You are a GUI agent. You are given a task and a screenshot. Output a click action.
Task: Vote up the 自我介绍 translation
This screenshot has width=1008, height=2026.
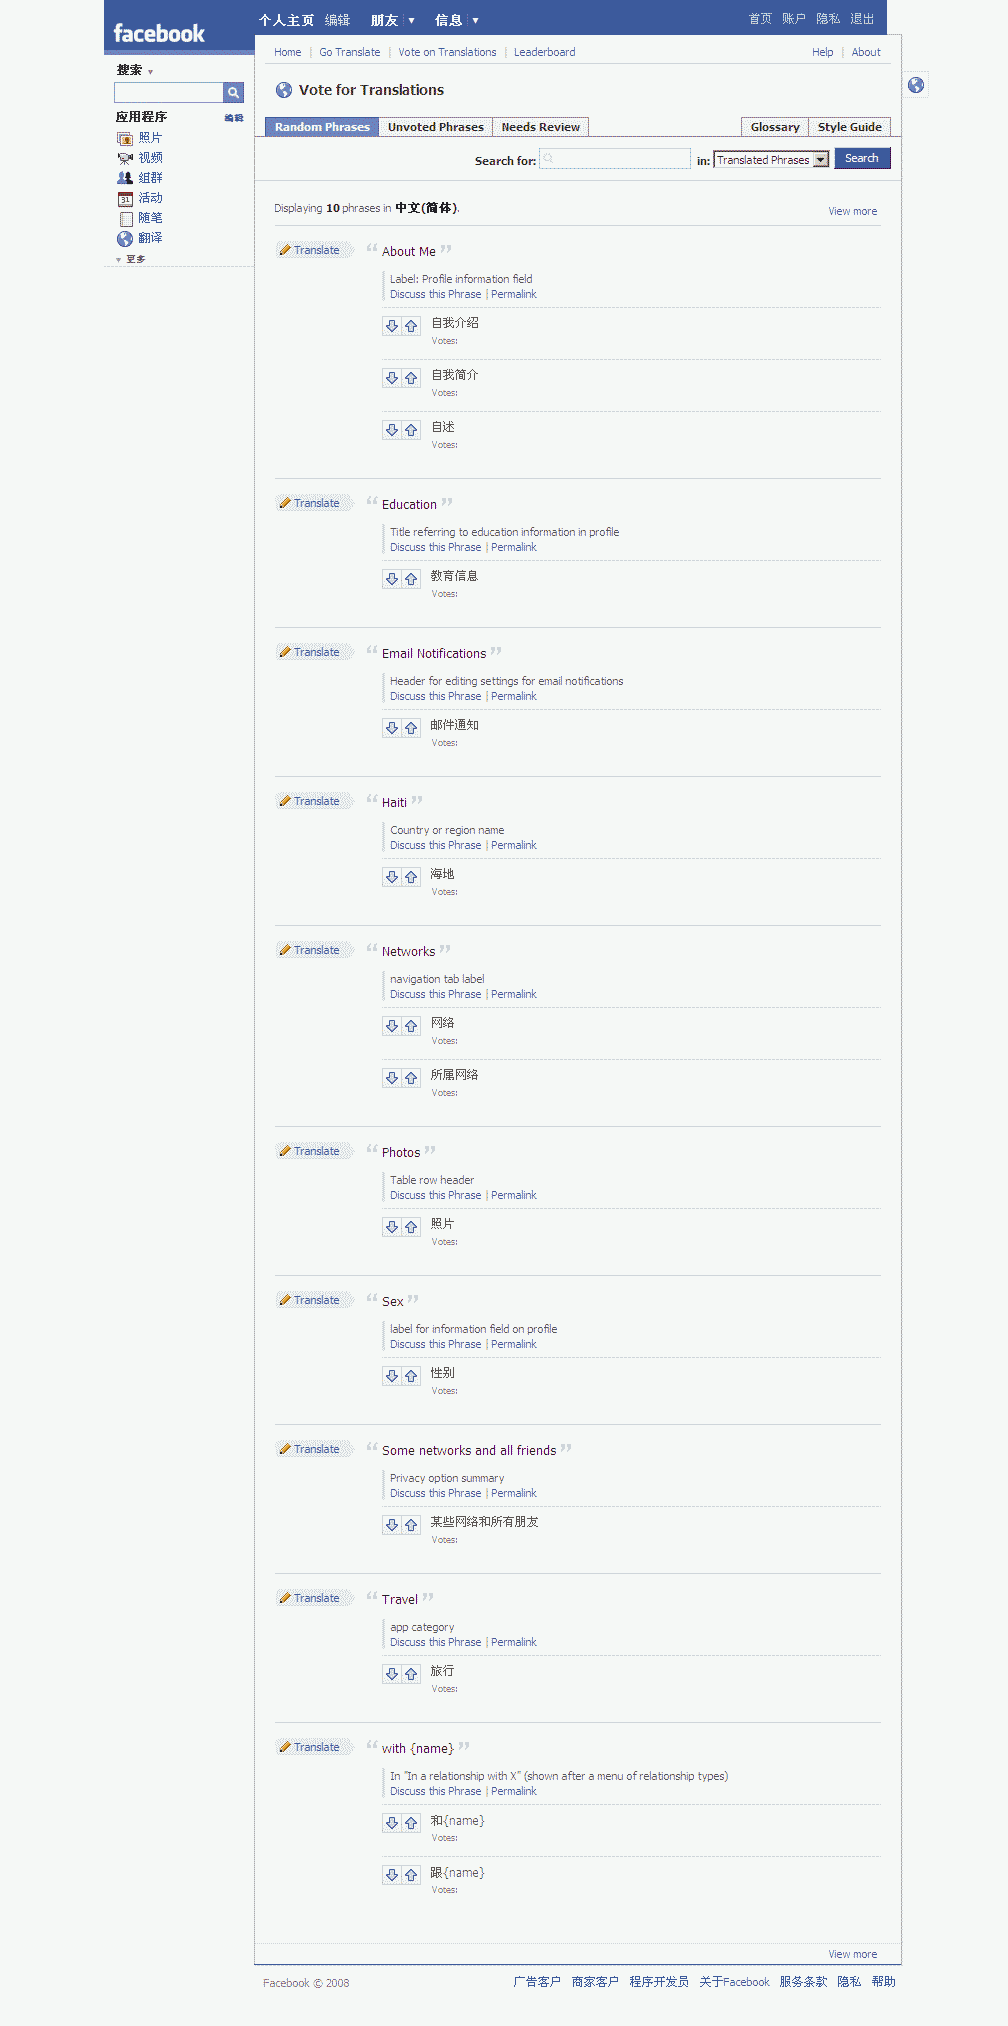[x=411, y=326]
